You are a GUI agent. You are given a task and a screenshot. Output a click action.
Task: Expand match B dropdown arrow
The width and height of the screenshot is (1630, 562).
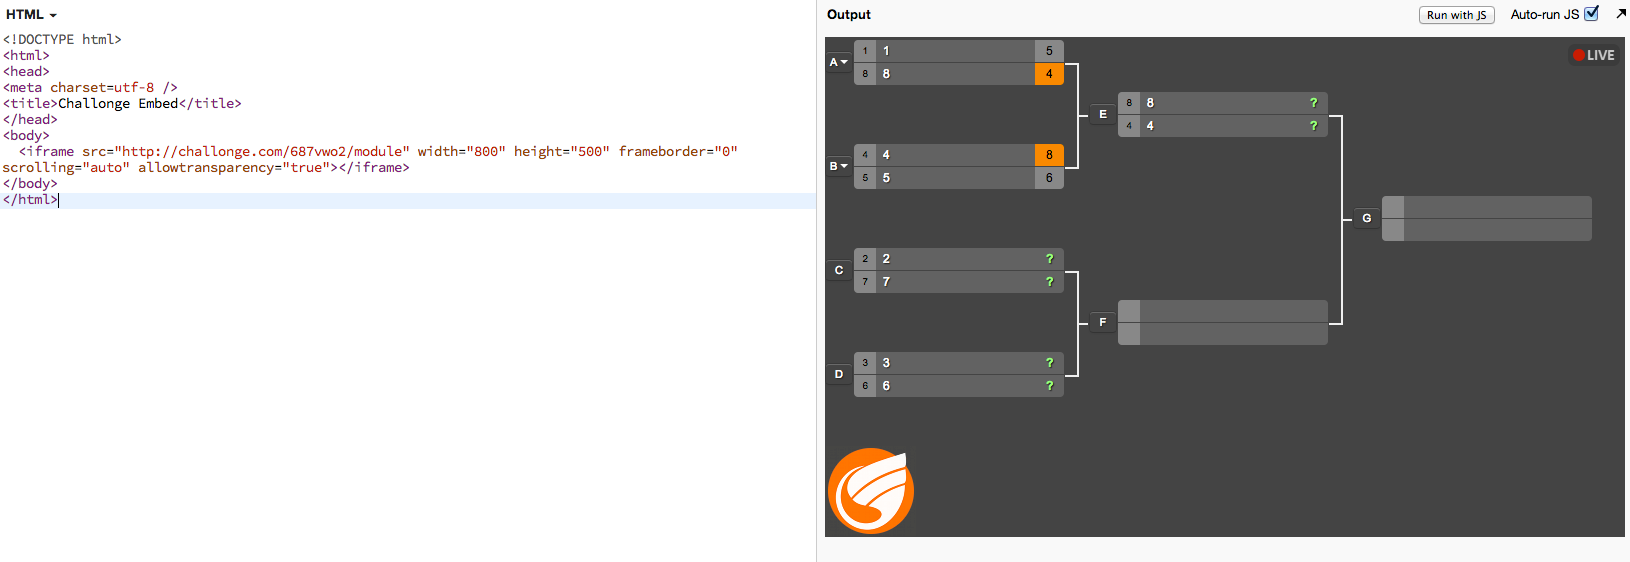844,166
